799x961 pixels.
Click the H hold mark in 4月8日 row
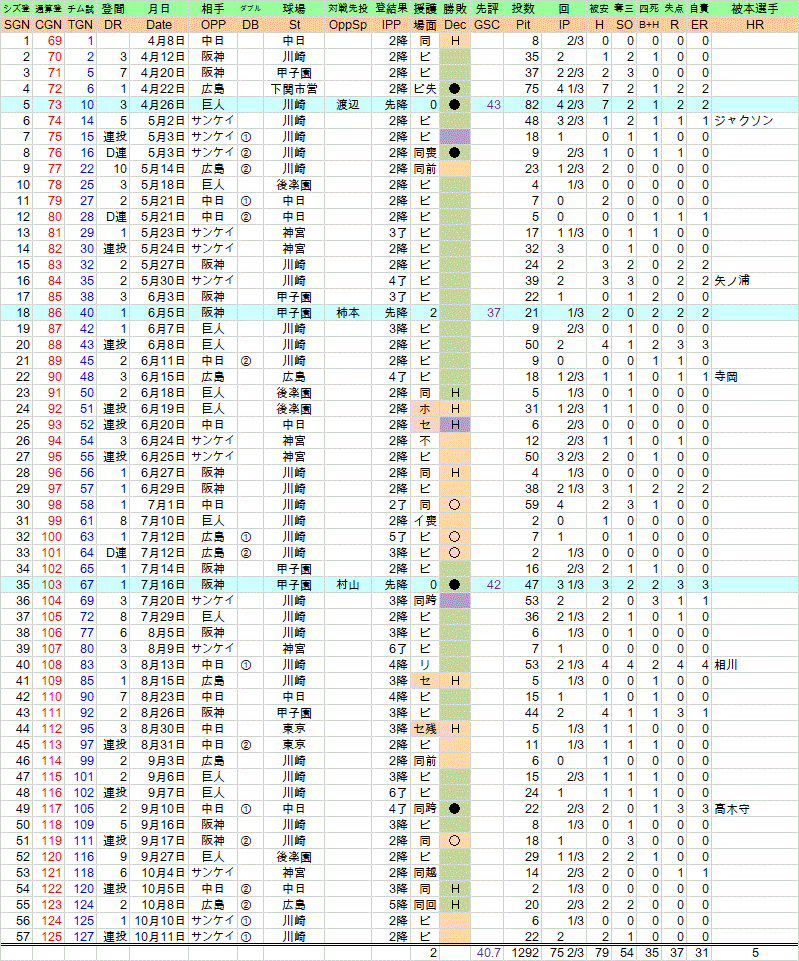pyautogui.click(x=455, y=41)
